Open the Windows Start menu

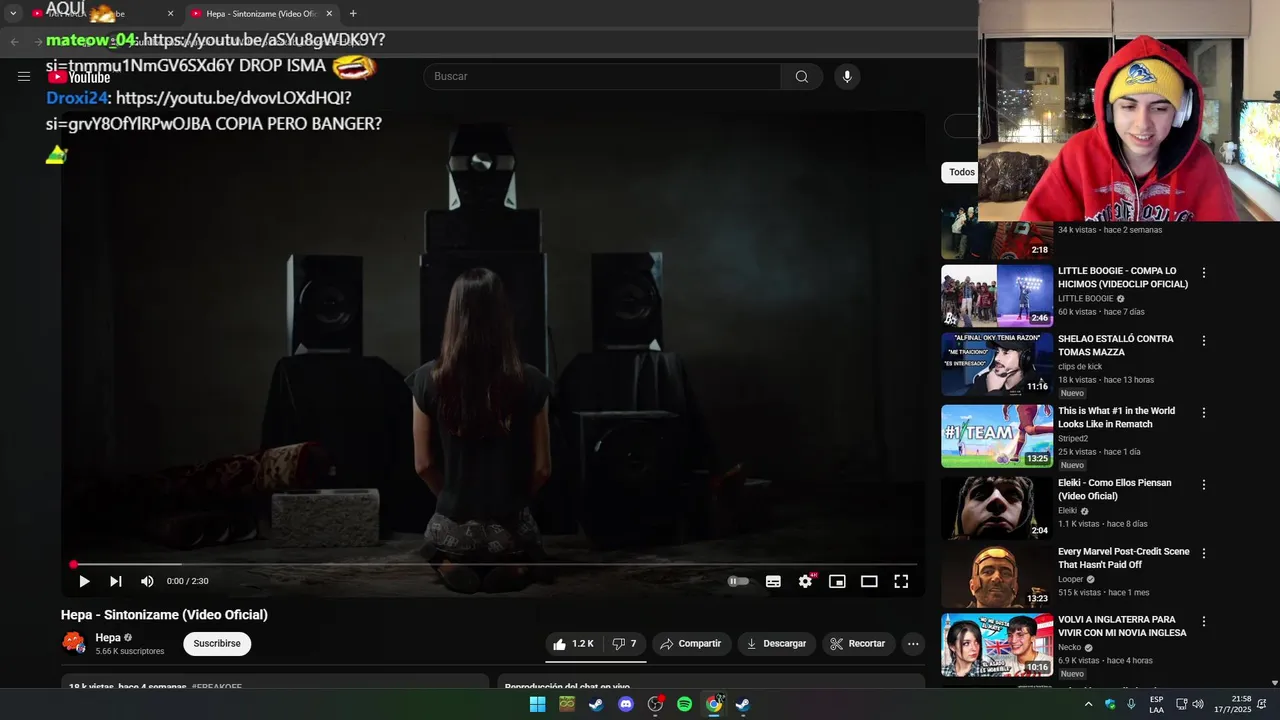537,704
